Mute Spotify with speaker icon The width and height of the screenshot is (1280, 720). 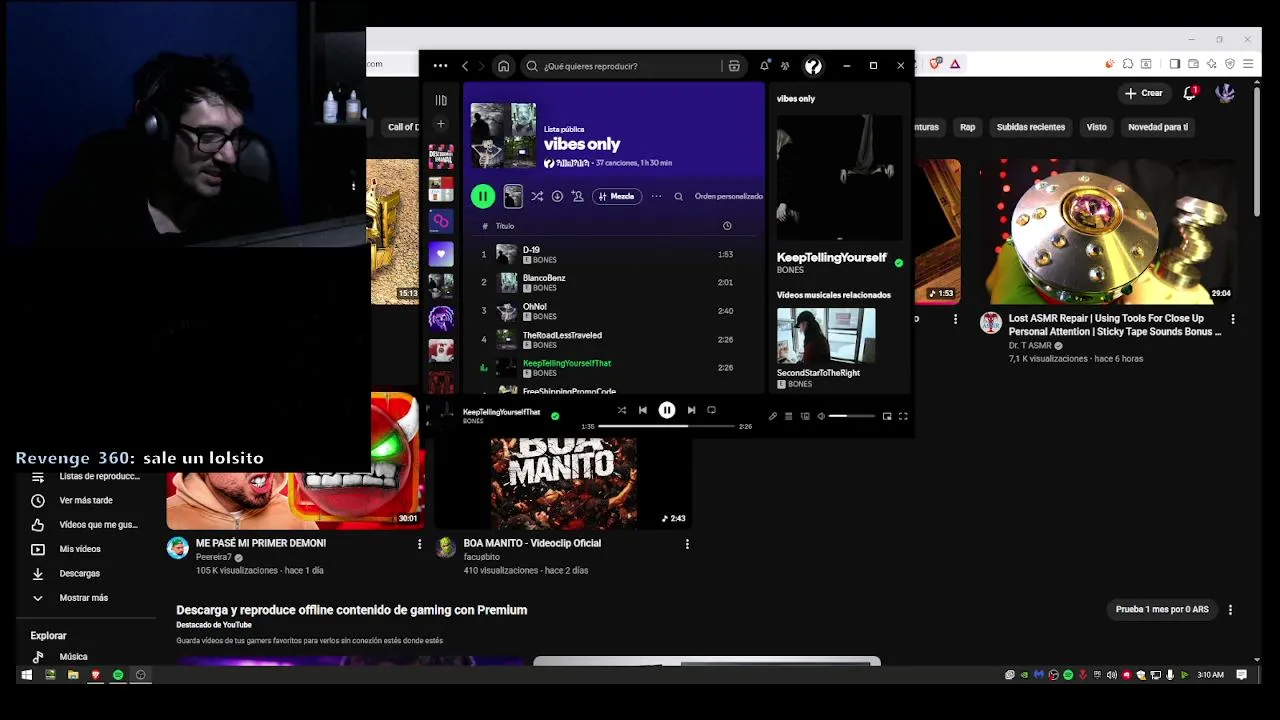[x=821, y=416]
